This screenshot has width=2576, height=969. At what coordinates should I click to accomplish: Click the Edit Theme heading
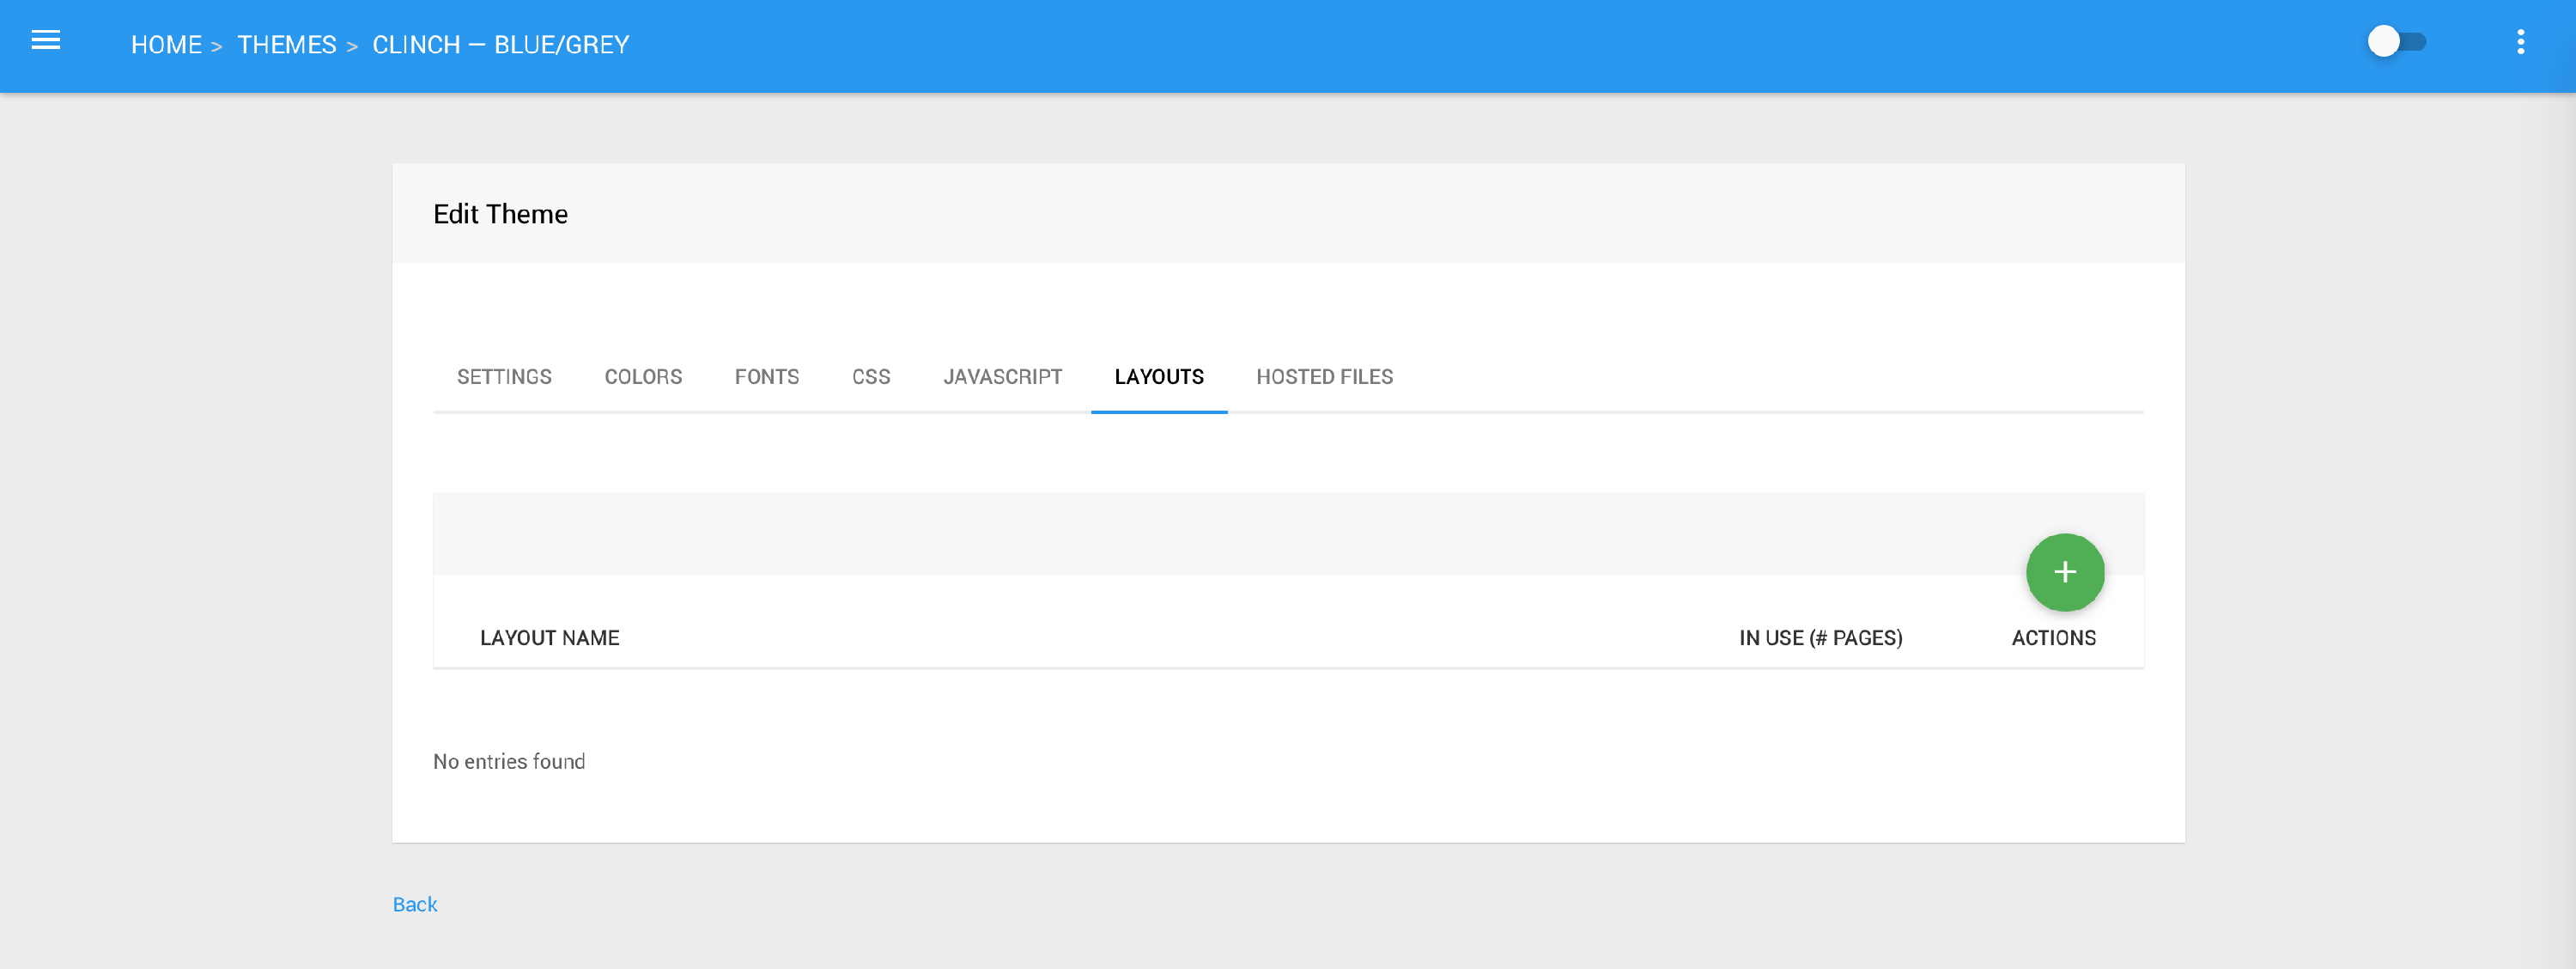point(500,214)
